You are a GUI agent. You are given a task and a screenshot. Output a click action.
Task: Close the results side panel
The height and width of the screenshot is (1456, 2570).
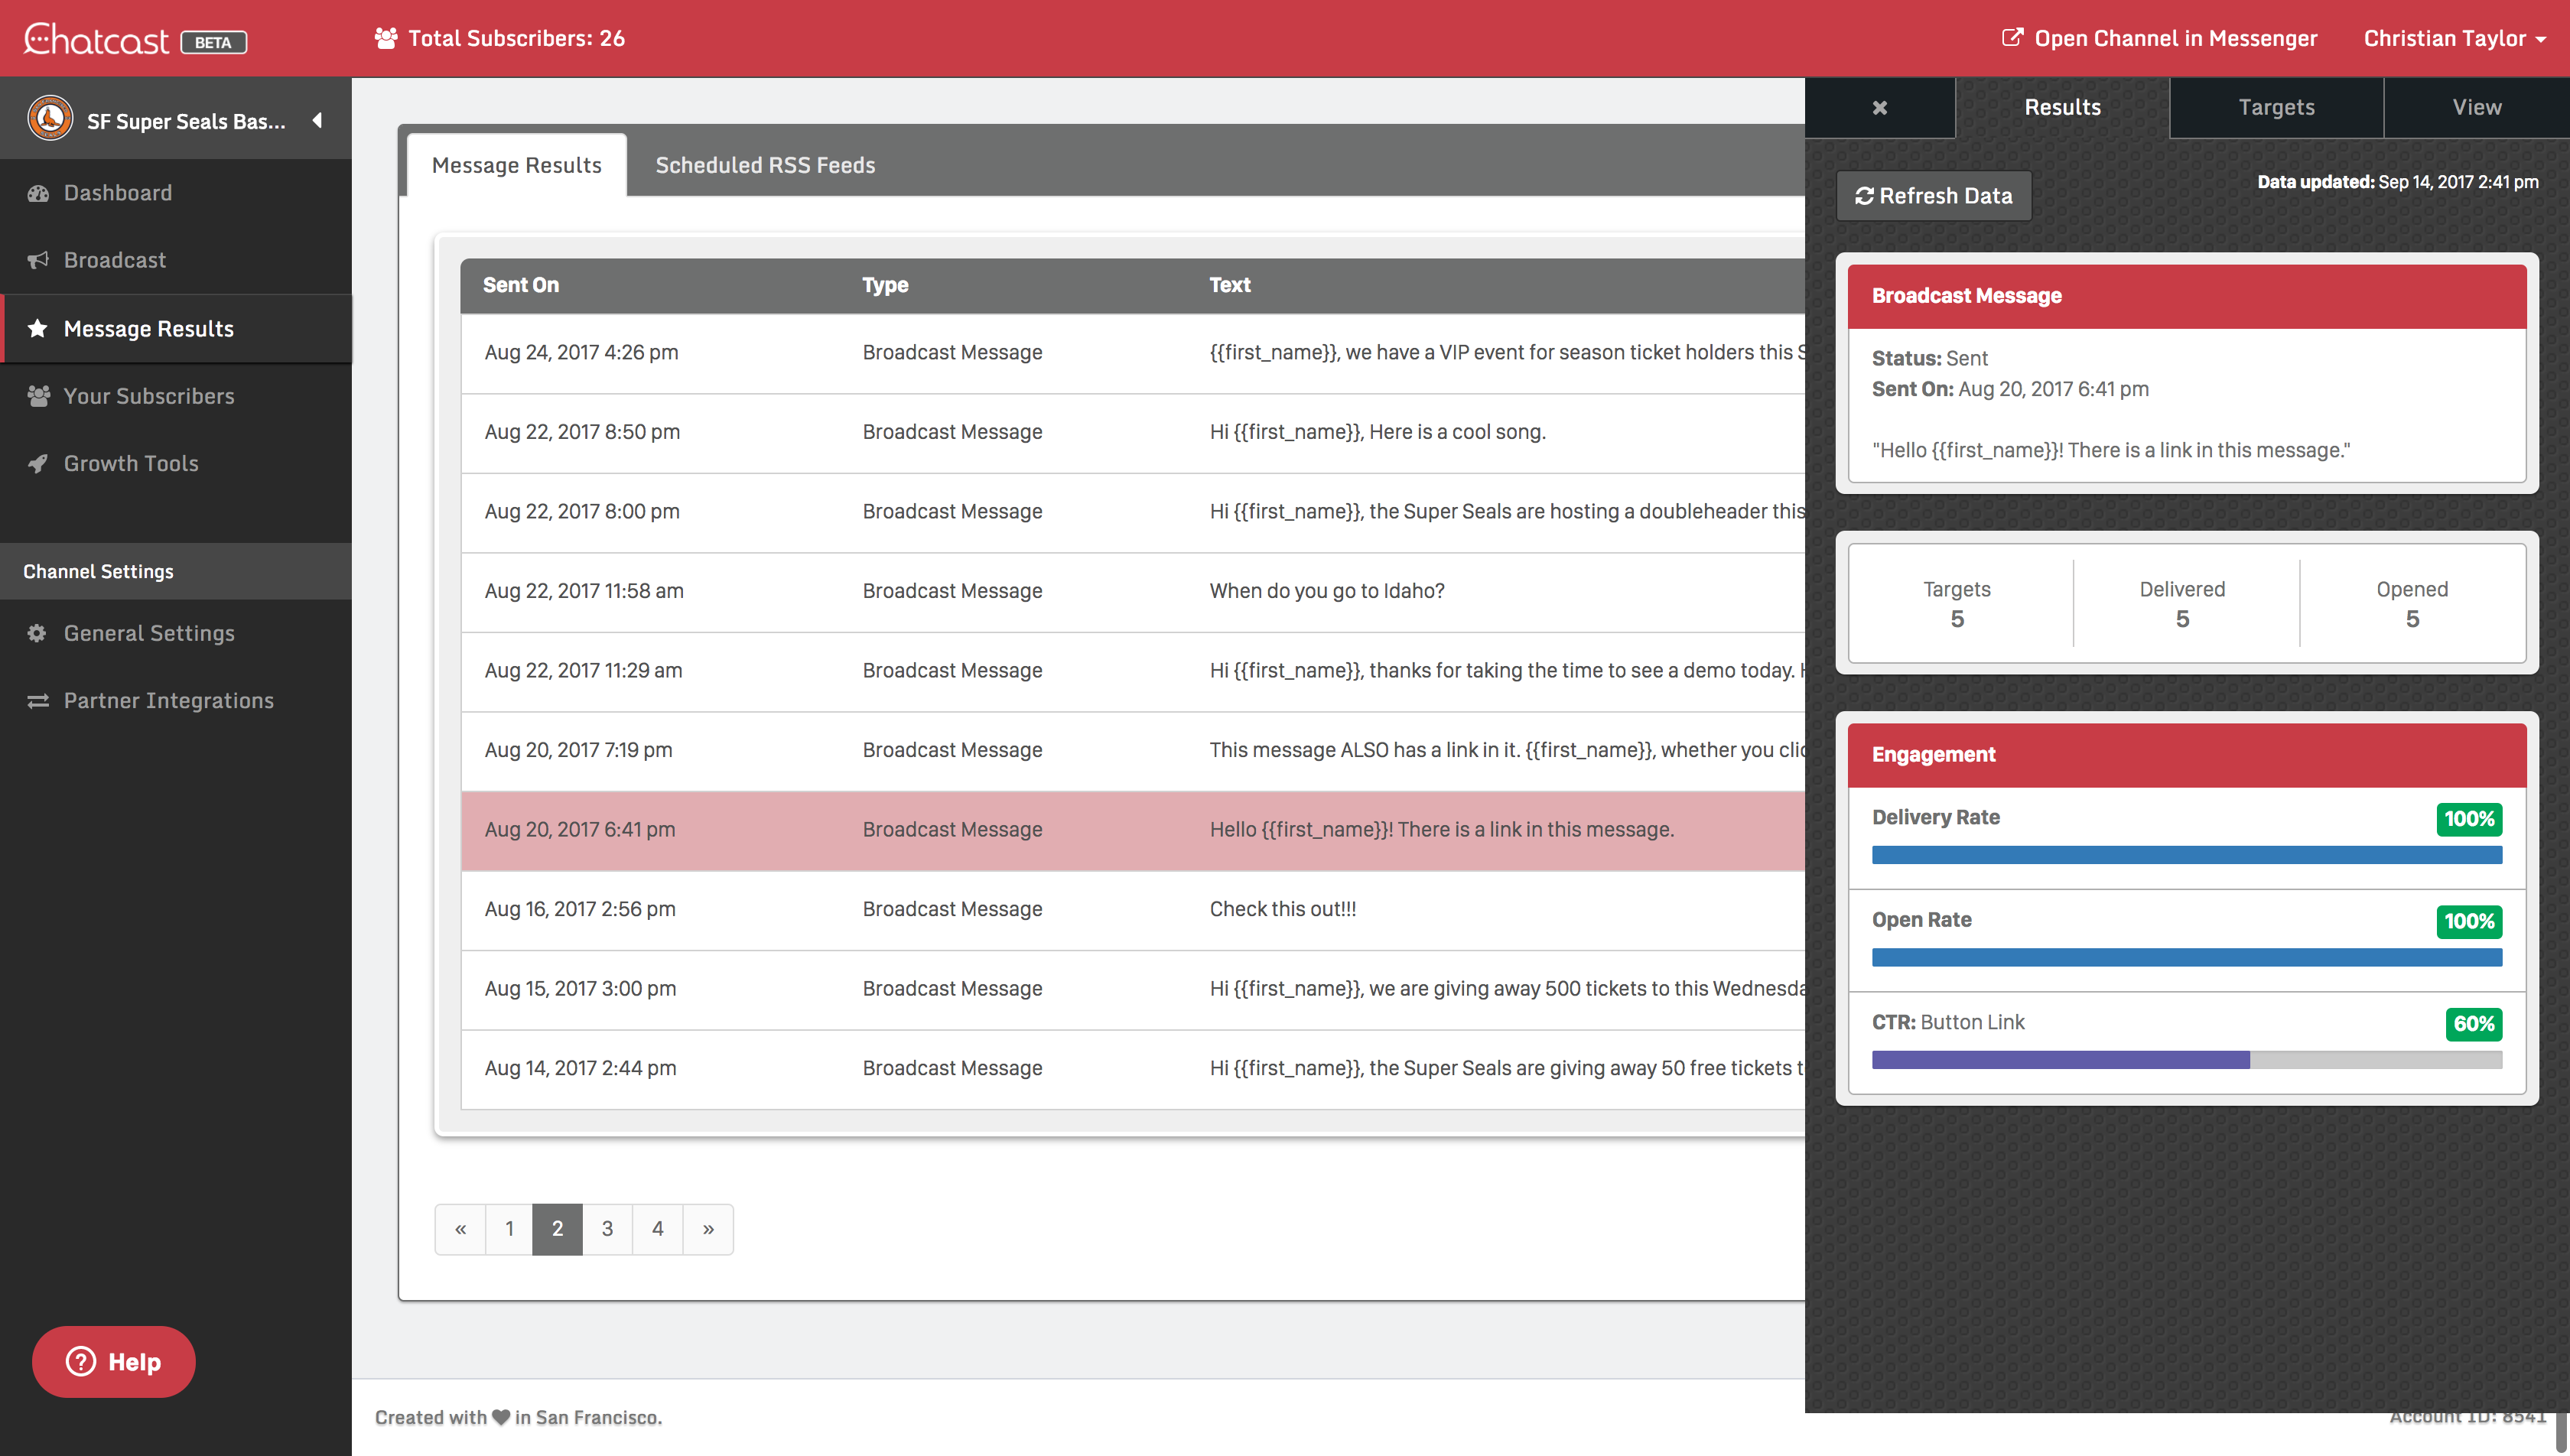coord(1879,107)
